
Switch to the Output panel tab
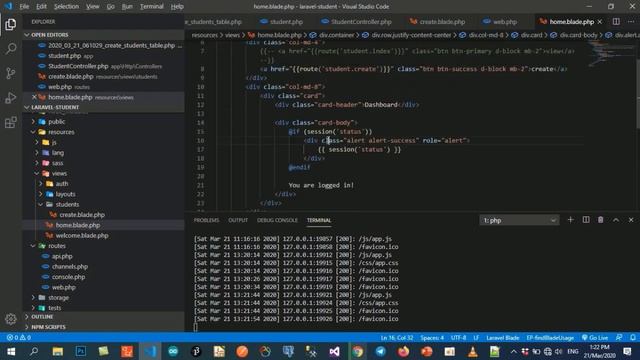(238, 220)
